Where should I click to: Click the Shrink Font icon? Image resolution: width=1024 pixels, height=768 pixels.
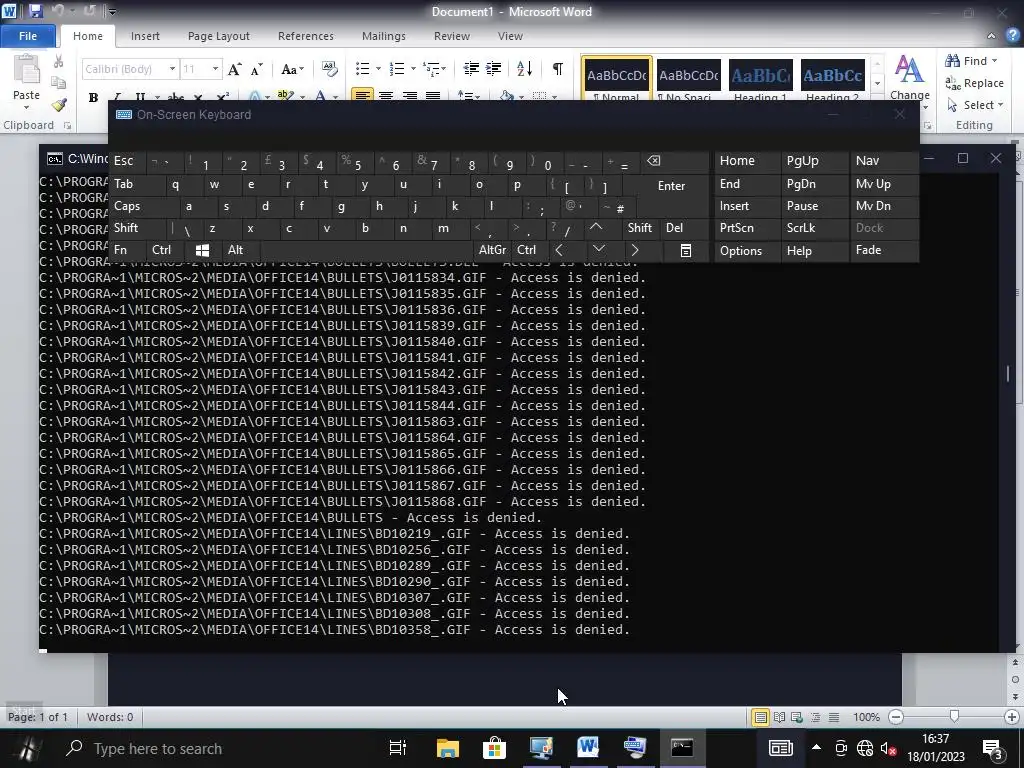tap(257, 69)
